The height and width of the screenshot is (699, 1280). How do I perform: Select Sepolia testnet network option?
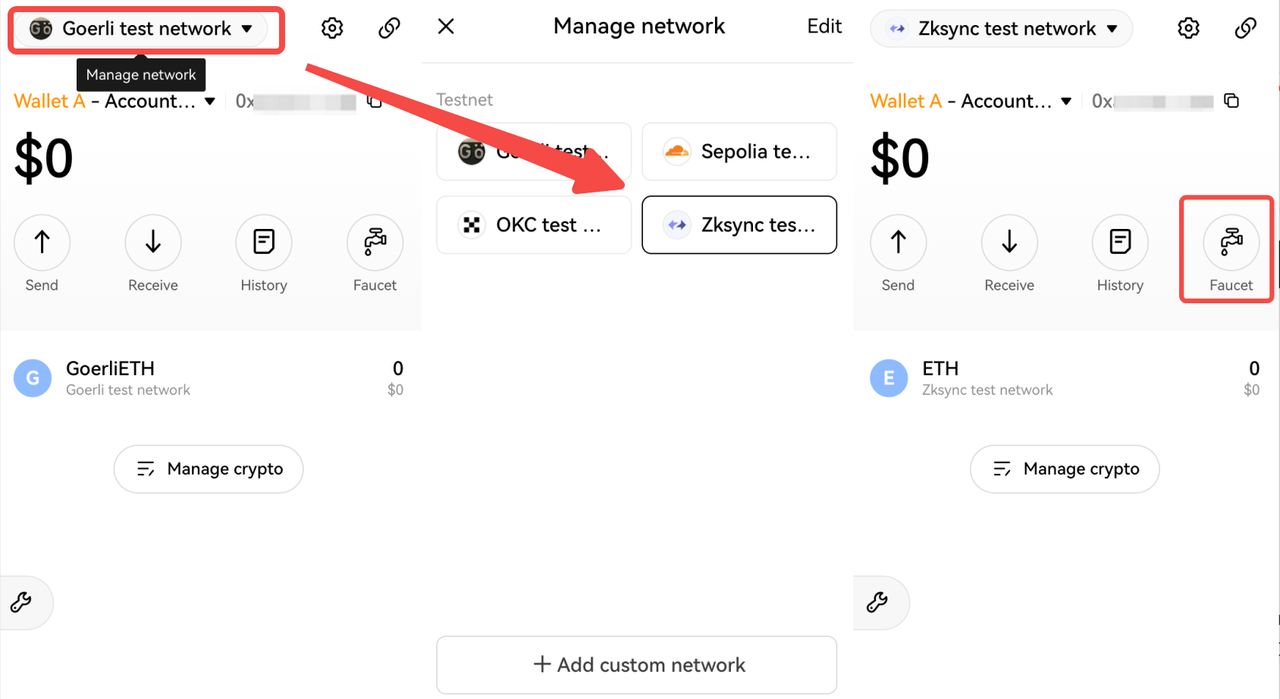739,152
